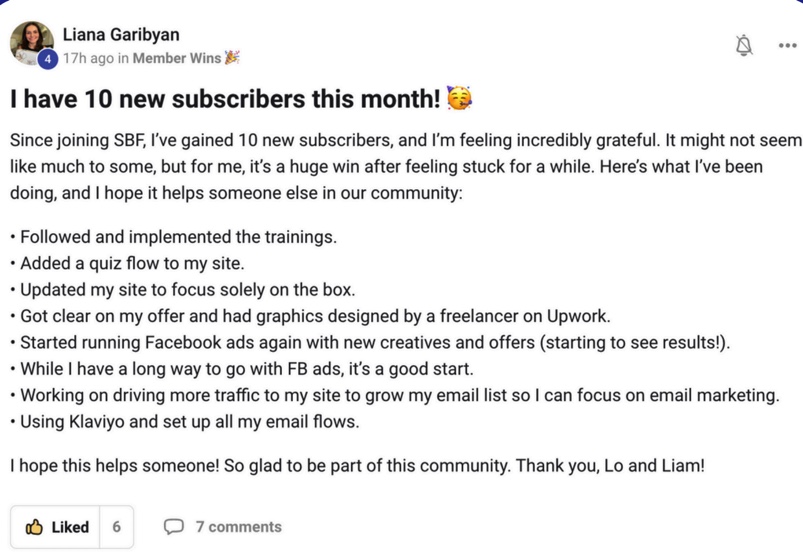Click the bullet about adding a quiz flow
Image resolution: width=803 pixels, height=559 pixels.
pyautogui.click(x=130, y=264)
